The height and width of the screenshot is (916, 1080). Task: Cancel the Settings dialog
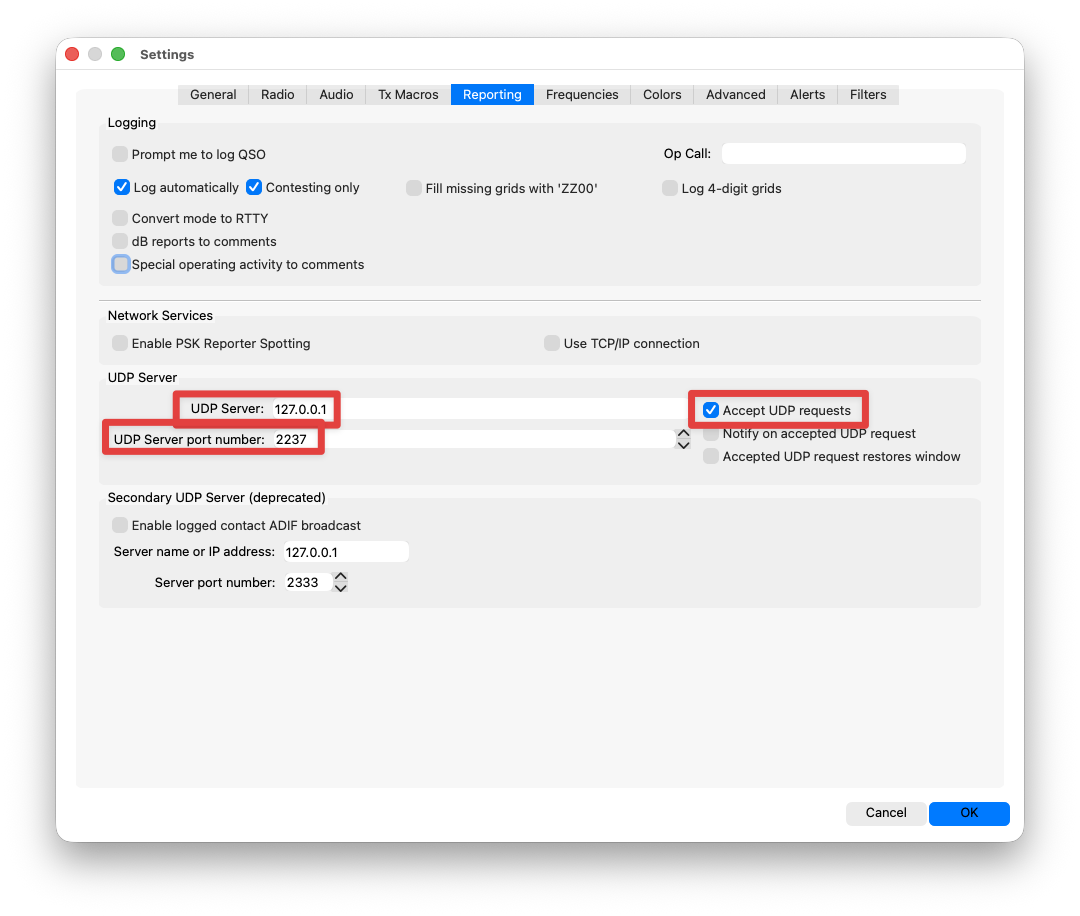[x=885, y=813]
